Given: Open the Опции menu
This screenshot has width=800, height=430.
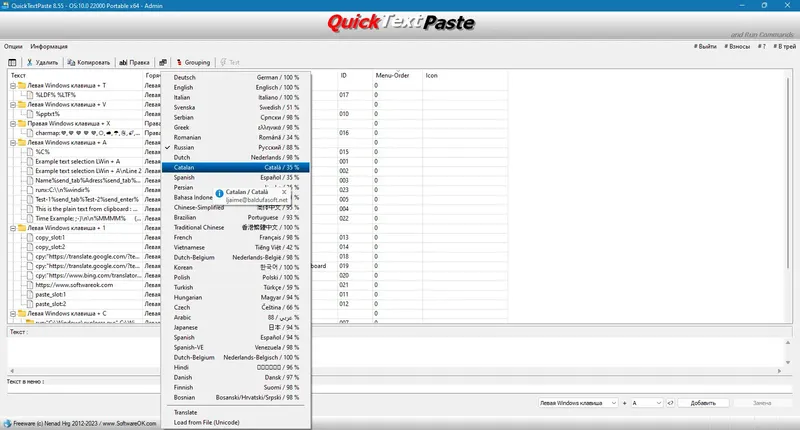Looking at the screenshot, I should (x=13, y=46).
